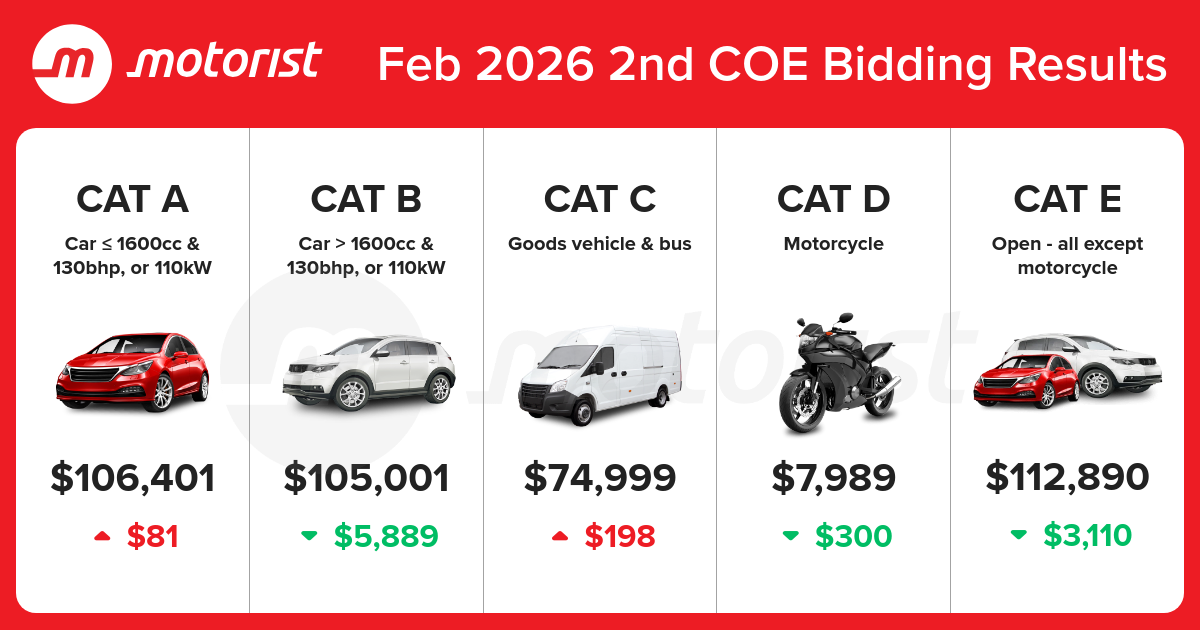Click the green down arrow beside $300

[790, 536]
